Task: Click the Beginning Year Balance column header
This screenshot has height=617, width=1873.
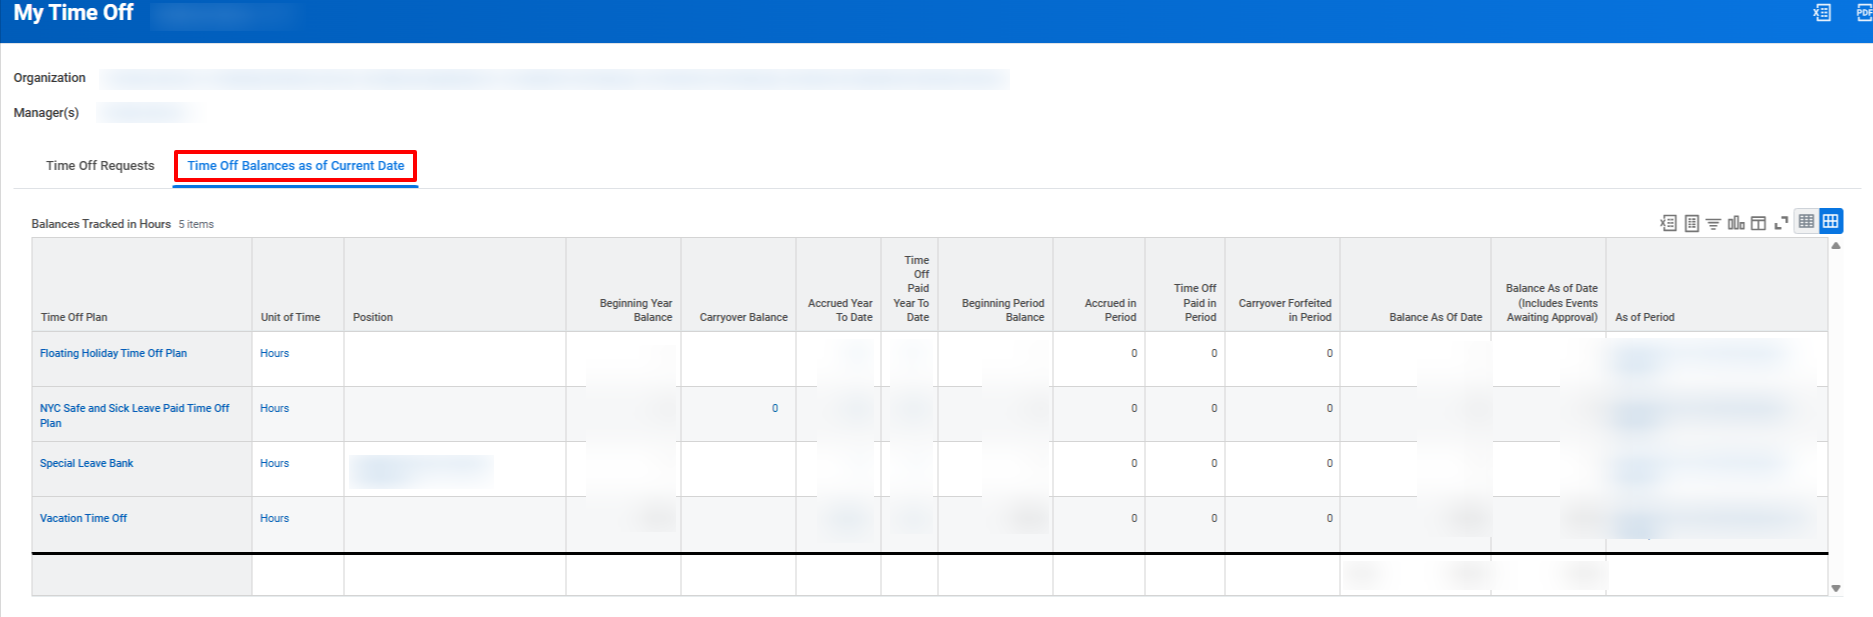Action: click(624, 285)
